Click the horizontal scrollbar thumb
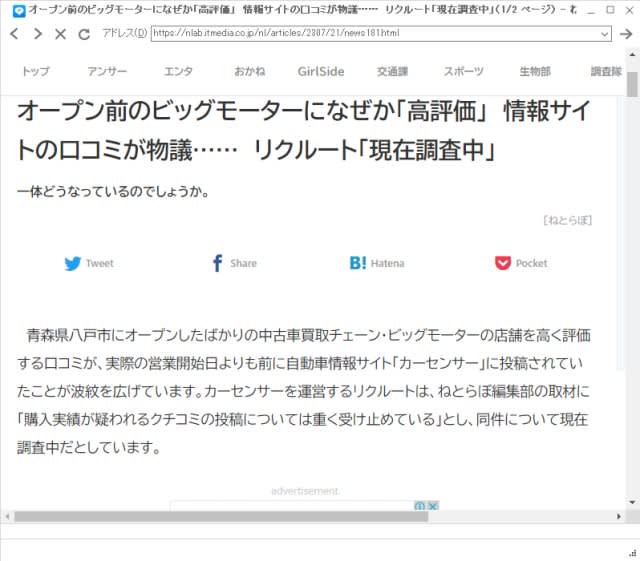The image size is (640, 561). (x=221, y=516)
